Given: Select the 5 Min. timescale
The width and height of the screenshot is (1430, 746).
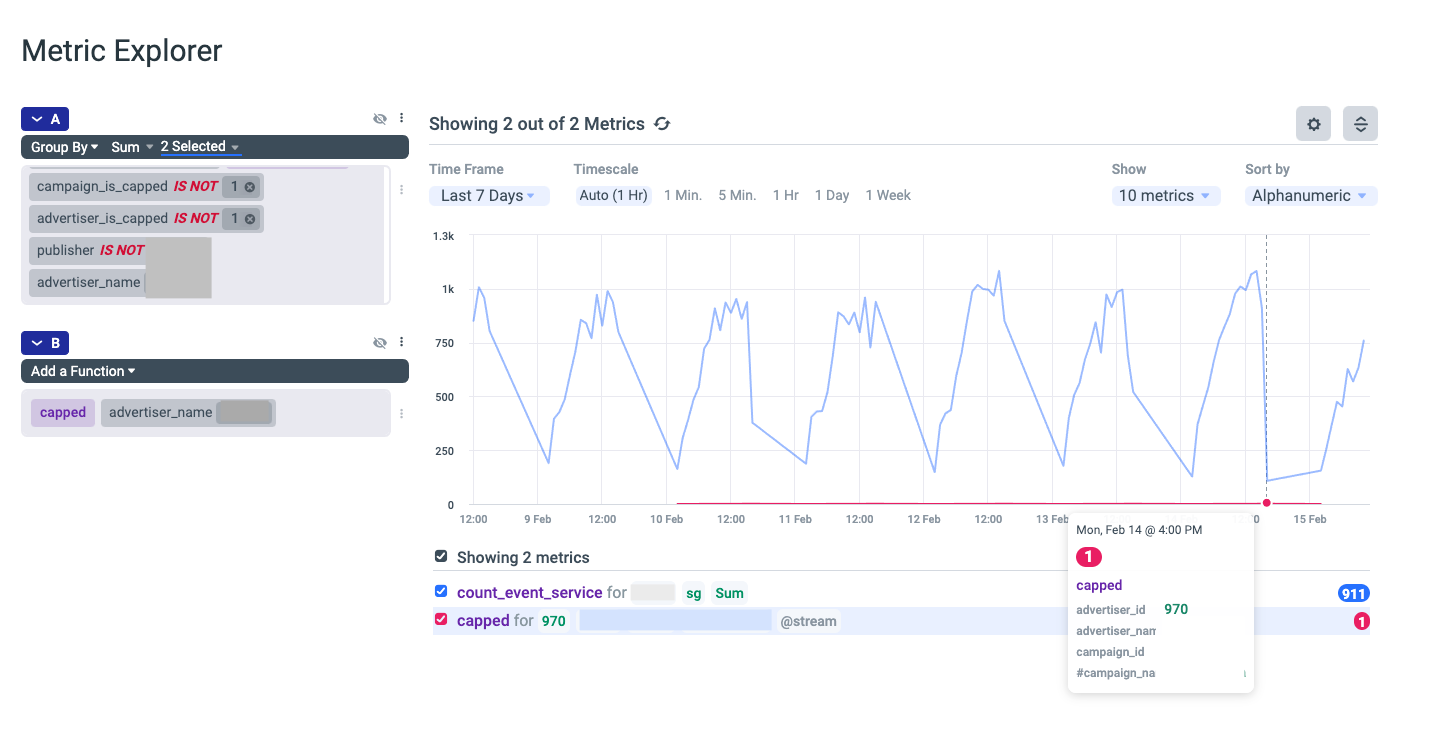Looking at the screenshot, I should point(737,196).
